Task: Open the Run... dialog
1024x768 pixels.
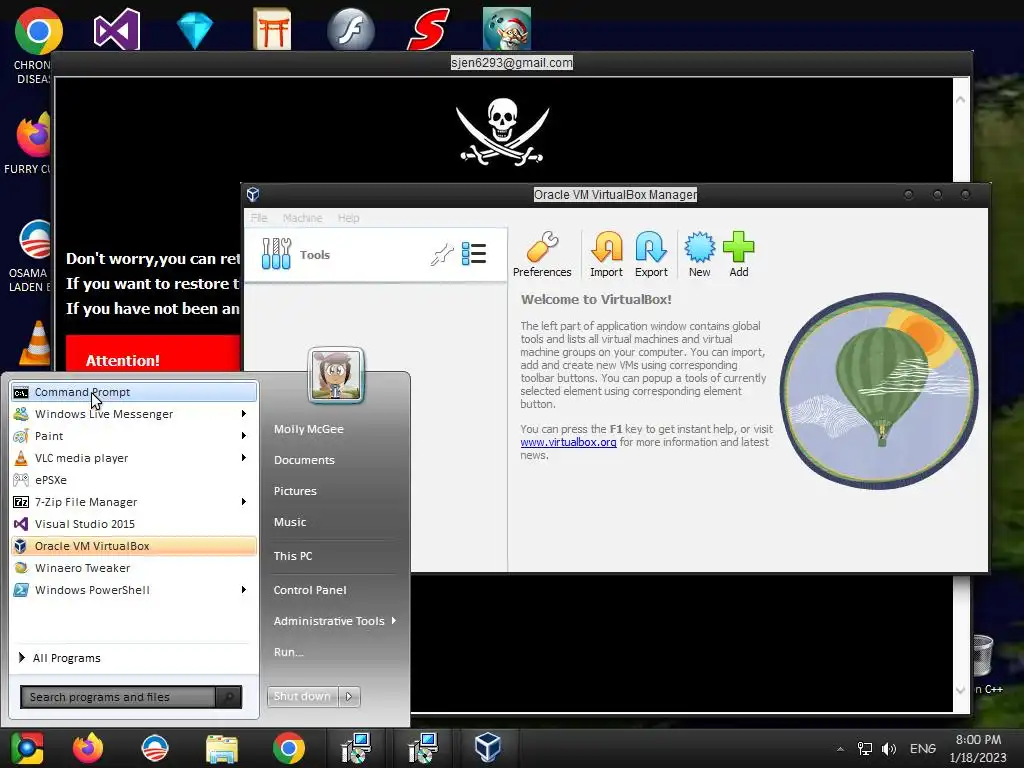Action: pos(289,652)
